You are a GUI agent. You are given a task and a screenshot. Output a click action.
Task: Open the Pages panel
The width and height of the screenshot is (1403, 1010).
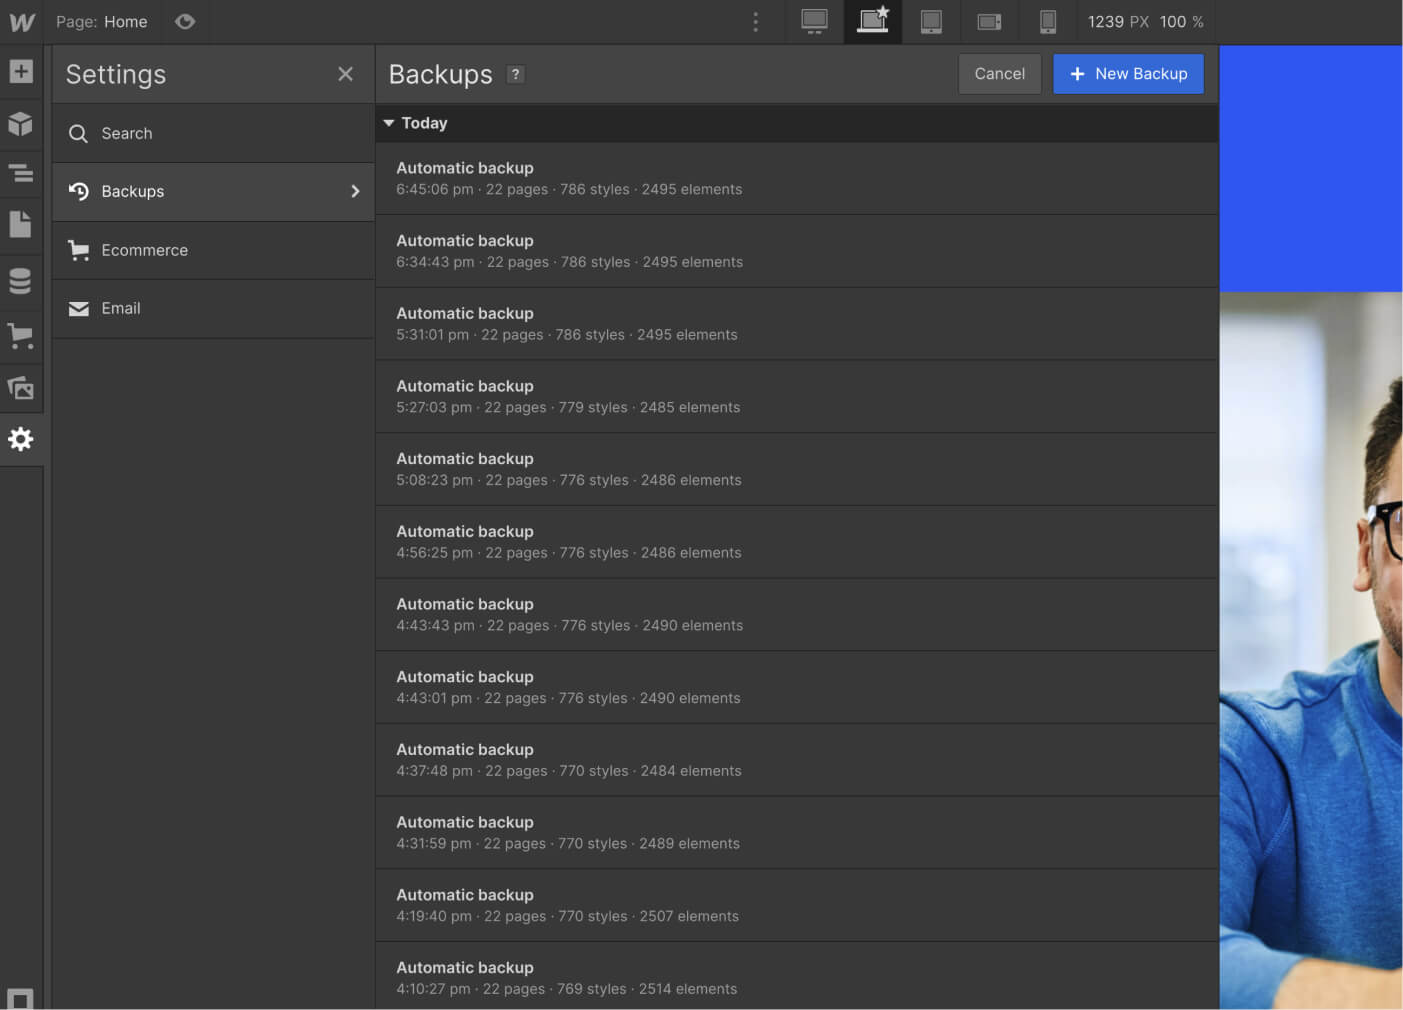22,225
